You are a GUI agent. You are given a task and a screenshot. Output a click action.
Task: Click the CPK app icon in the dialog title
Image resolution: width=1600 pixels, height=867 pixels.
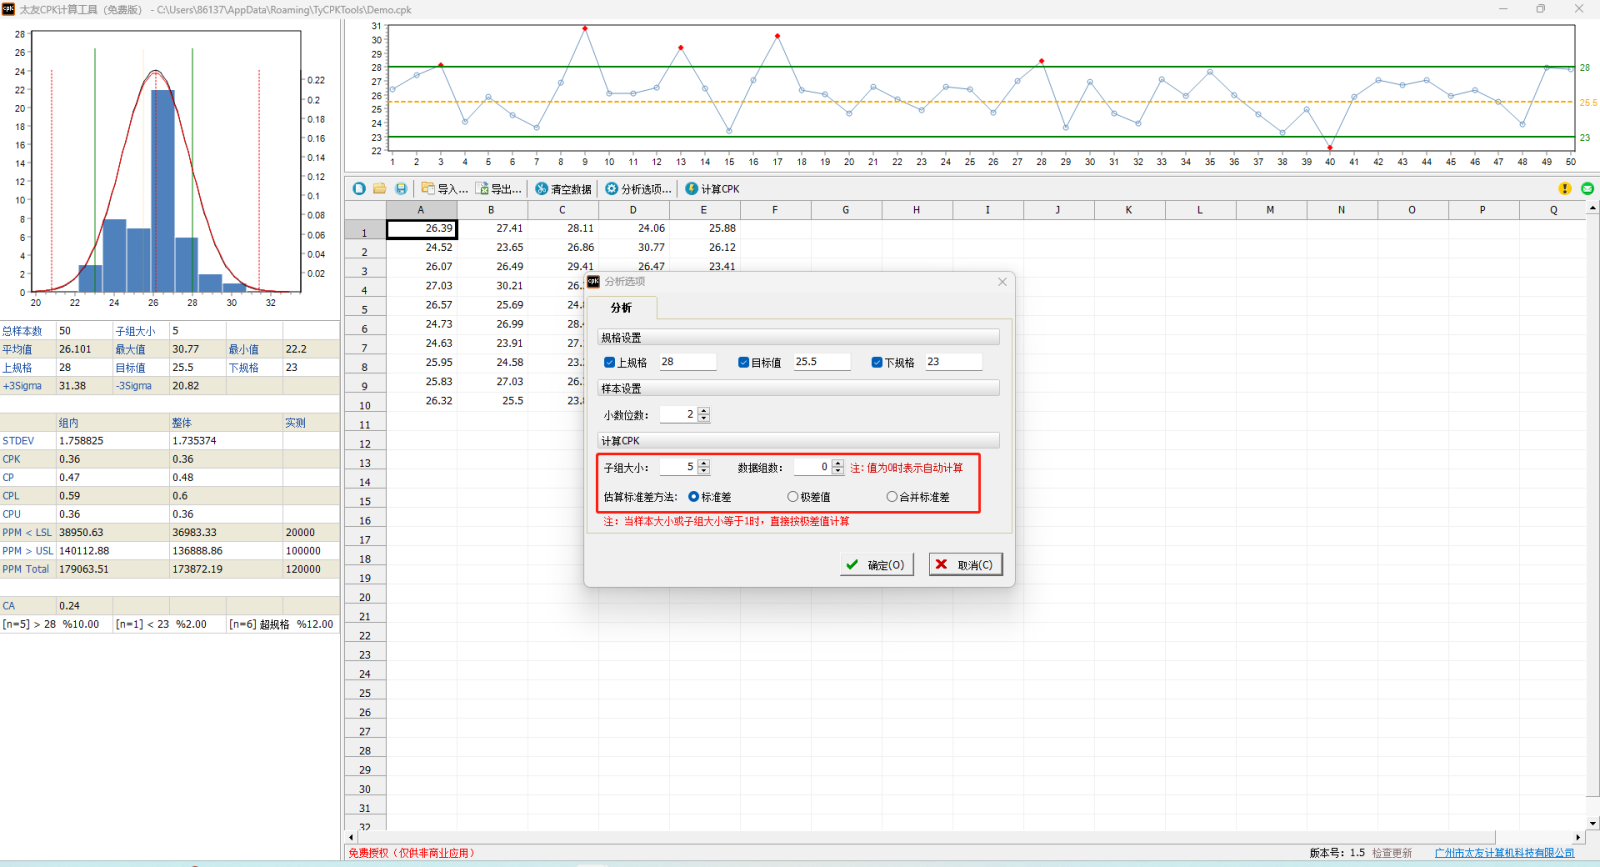point(593,281)
